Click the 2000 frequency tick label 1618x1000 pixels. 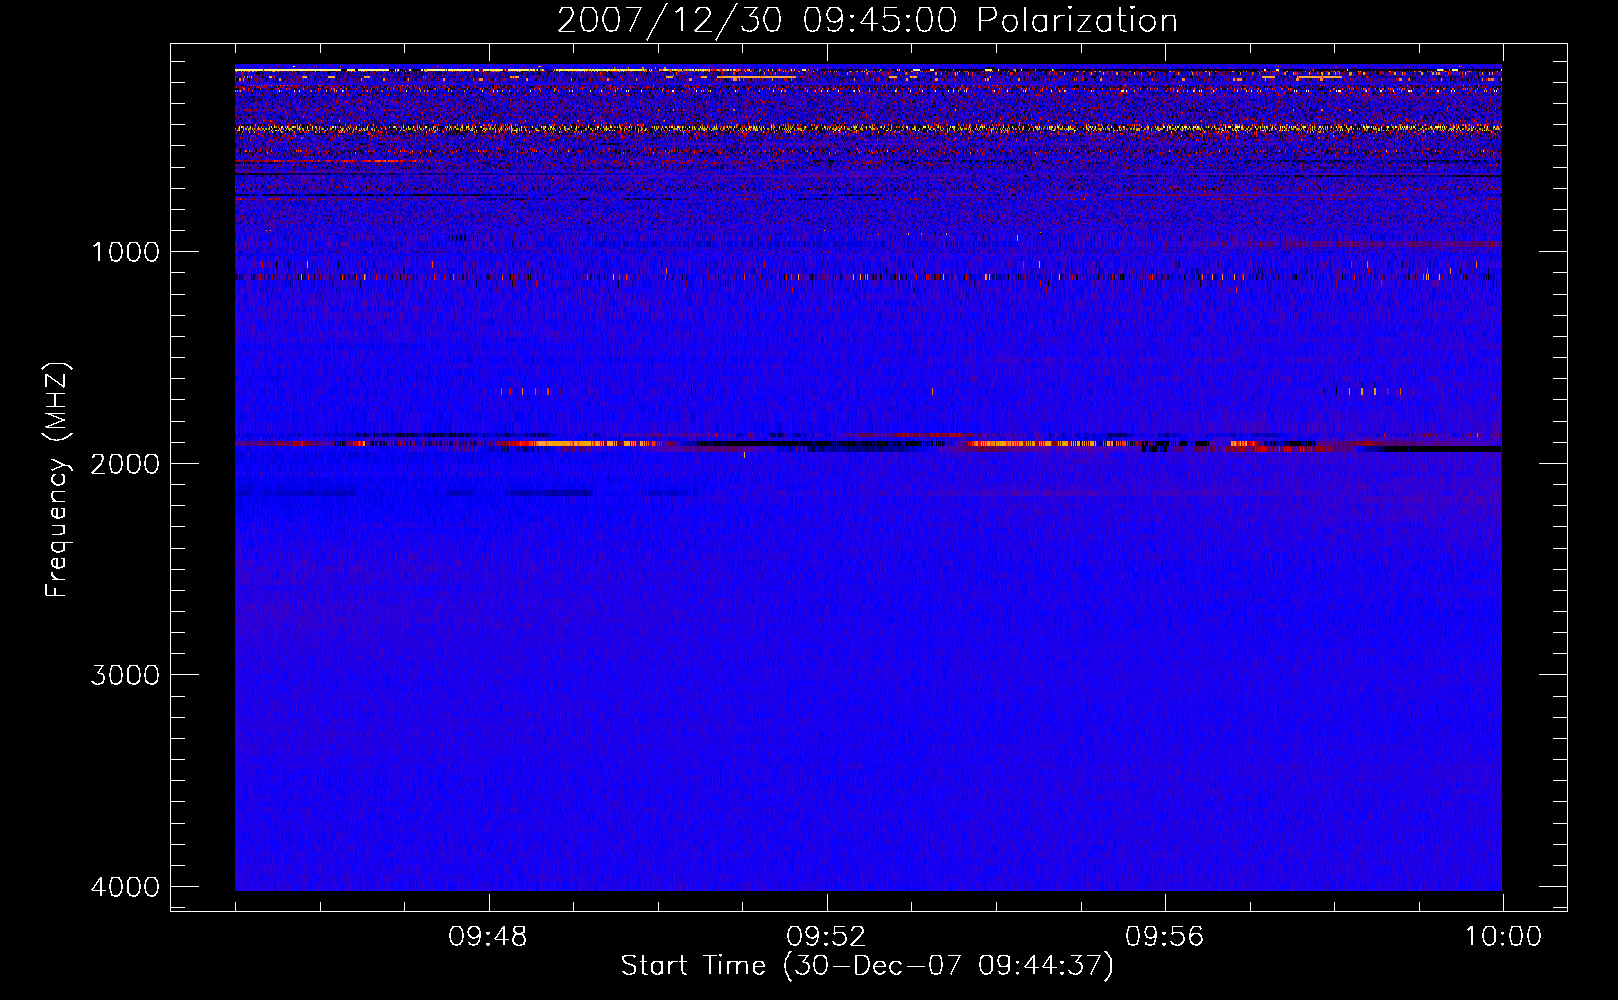[125, 464]
